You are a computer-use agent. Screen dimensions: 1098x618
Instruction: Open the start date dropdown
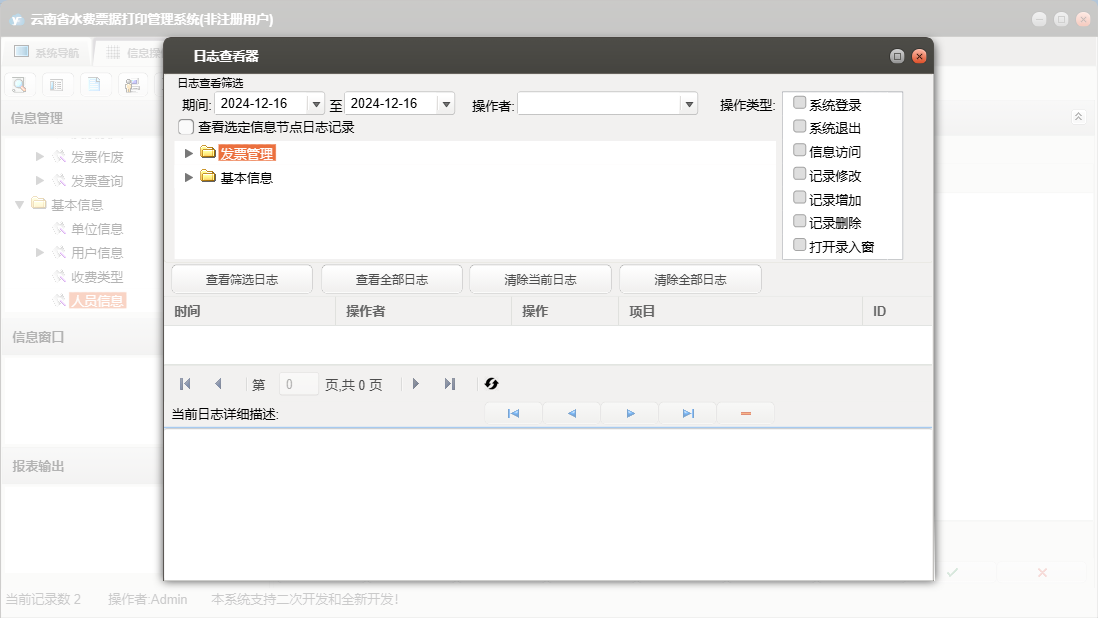(x=316, y=104)
